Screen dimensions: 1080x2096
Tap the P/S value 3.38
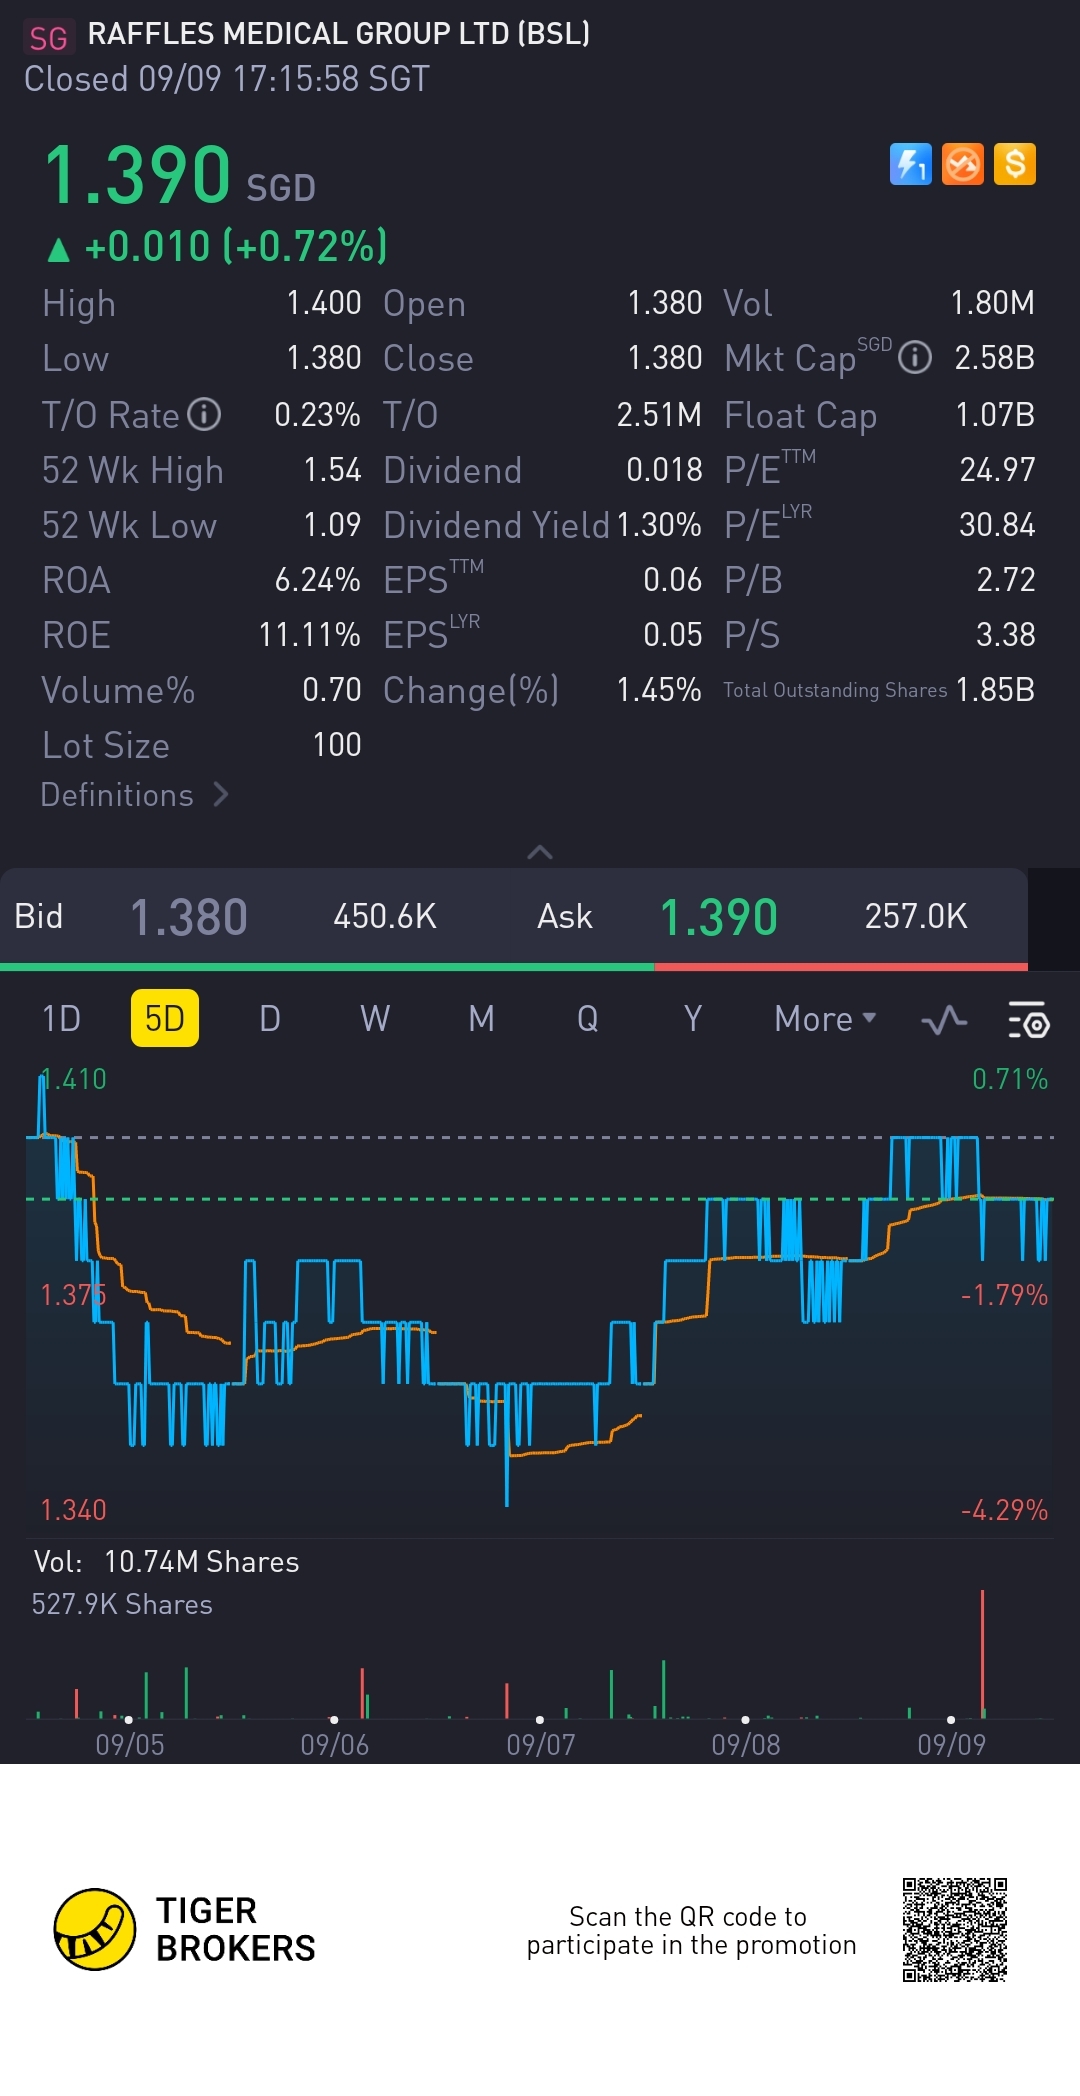pyautogui.click(x=1006, y=635)
